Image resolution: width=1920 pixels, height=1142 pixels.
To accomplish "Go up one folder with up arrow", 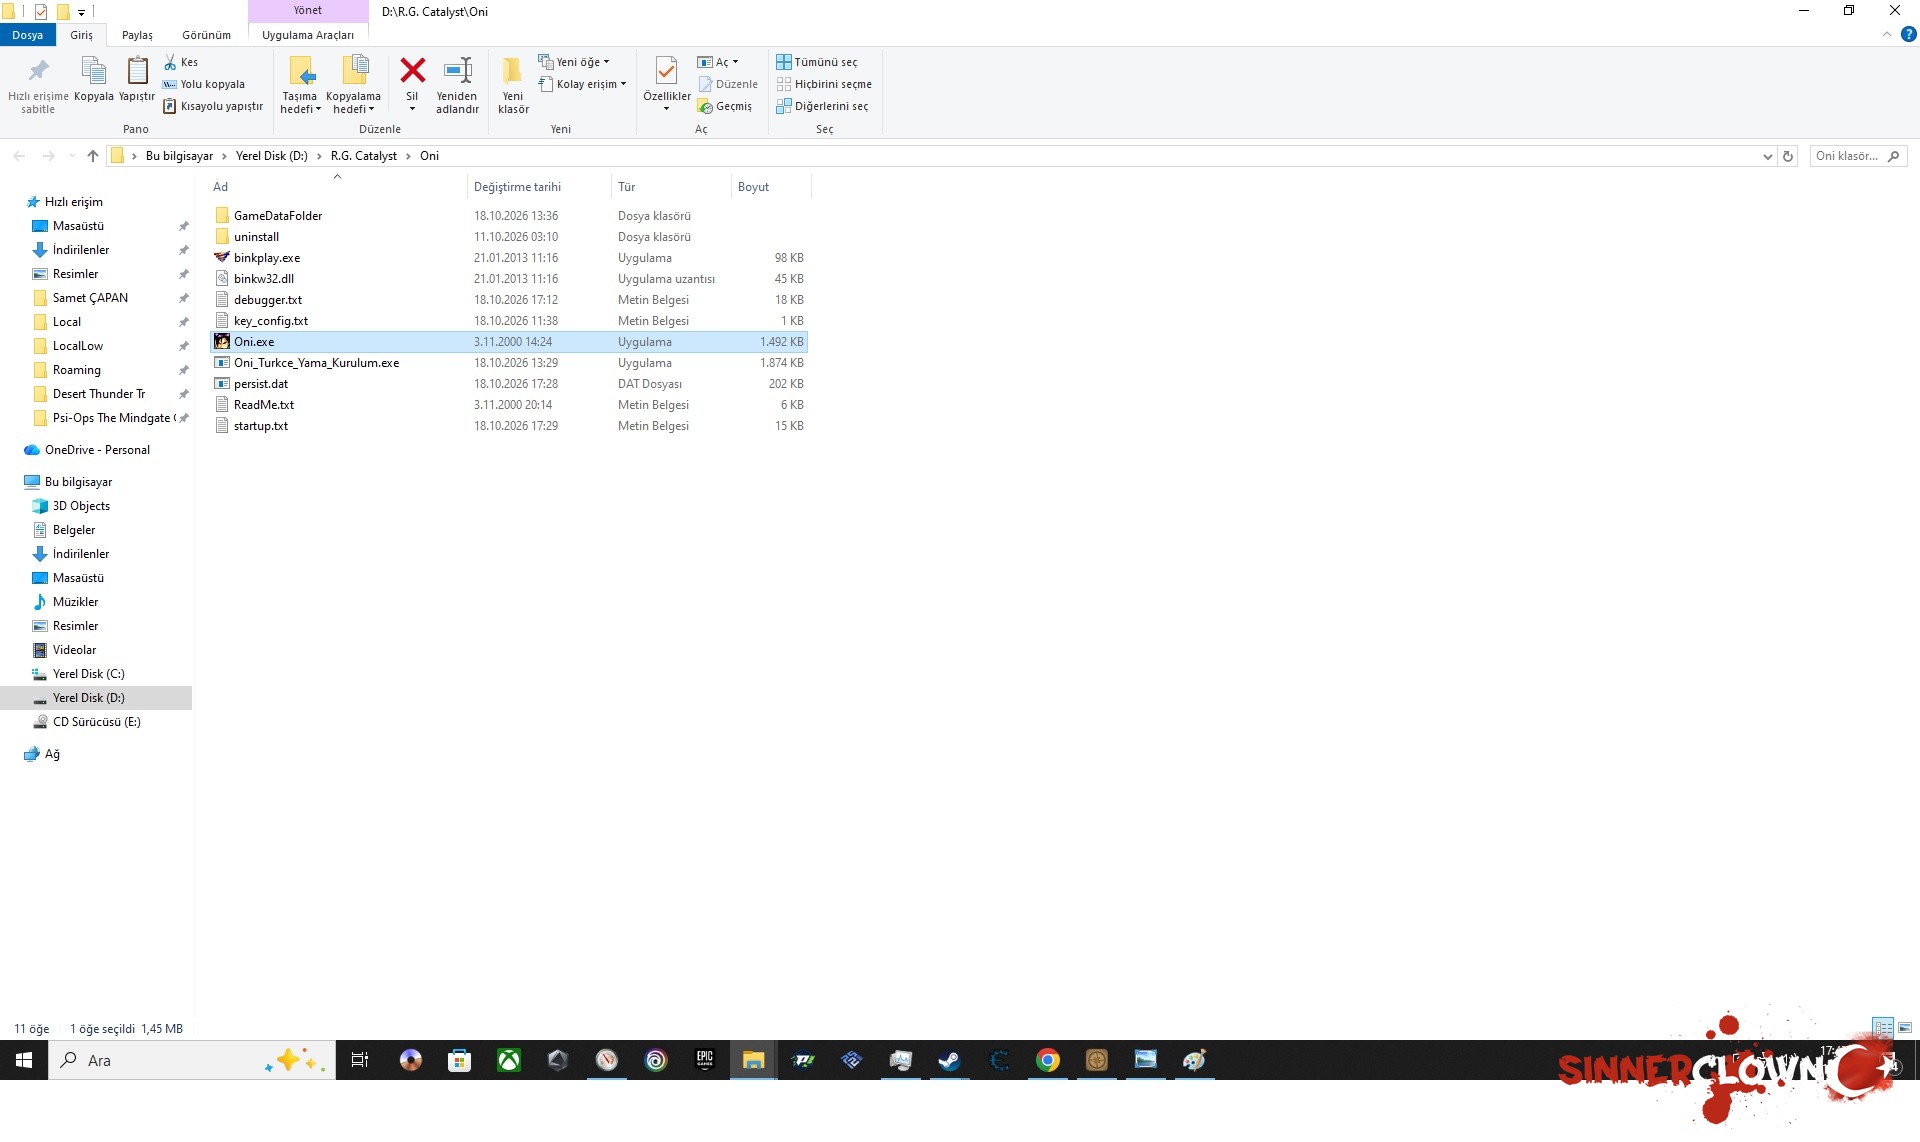I will click(x=93, y=156).
